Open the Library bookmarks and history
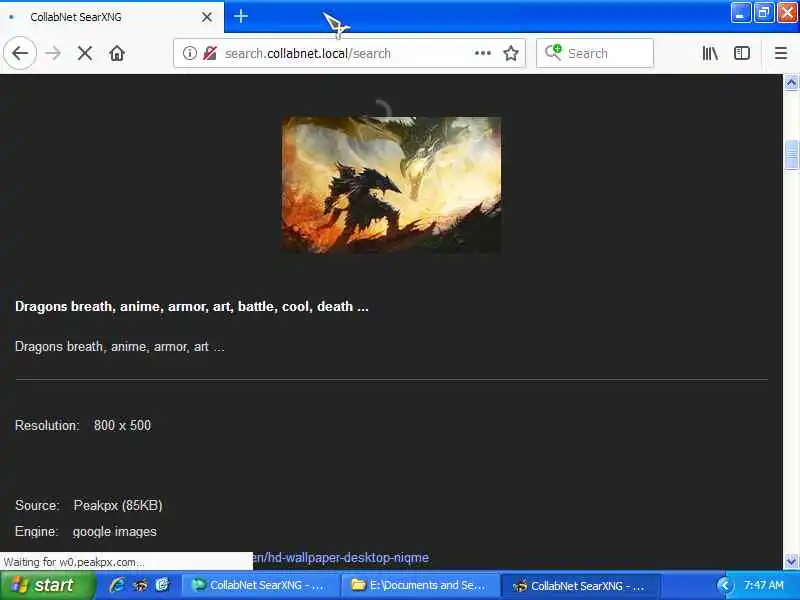The height and width of the screenshot is (600, 800). coord(710,53)
